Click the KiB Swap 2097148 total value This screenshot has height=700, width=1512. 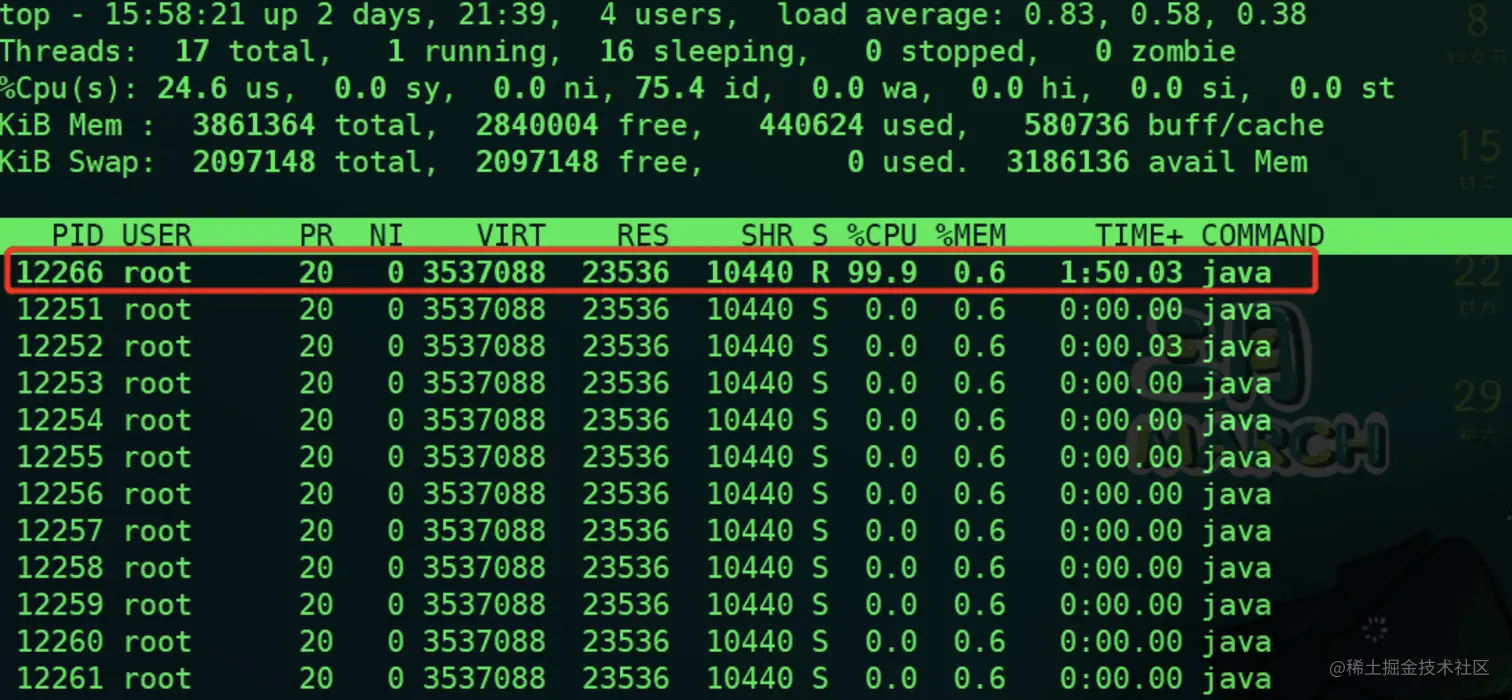point(253,162)
